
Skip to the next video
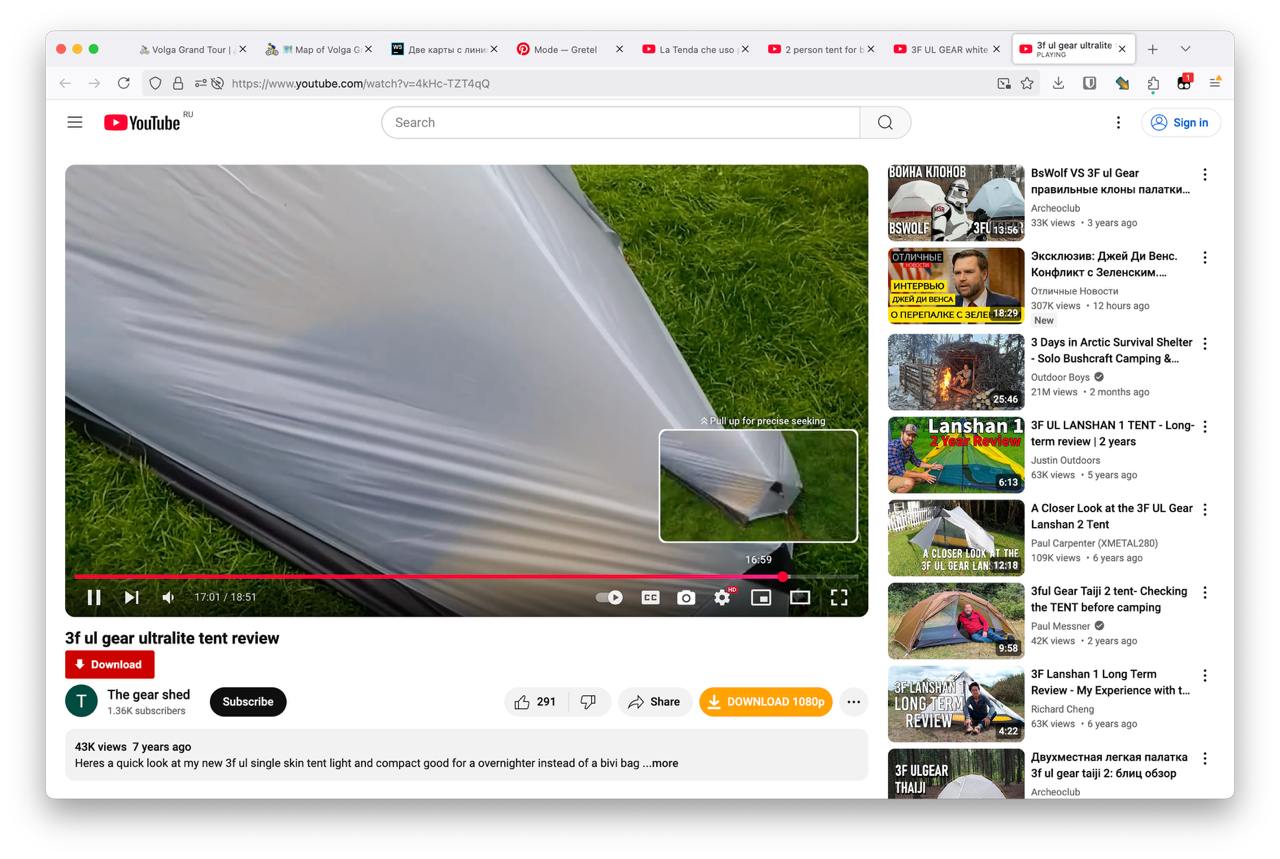pyautogui.click(x=131, y=597)
